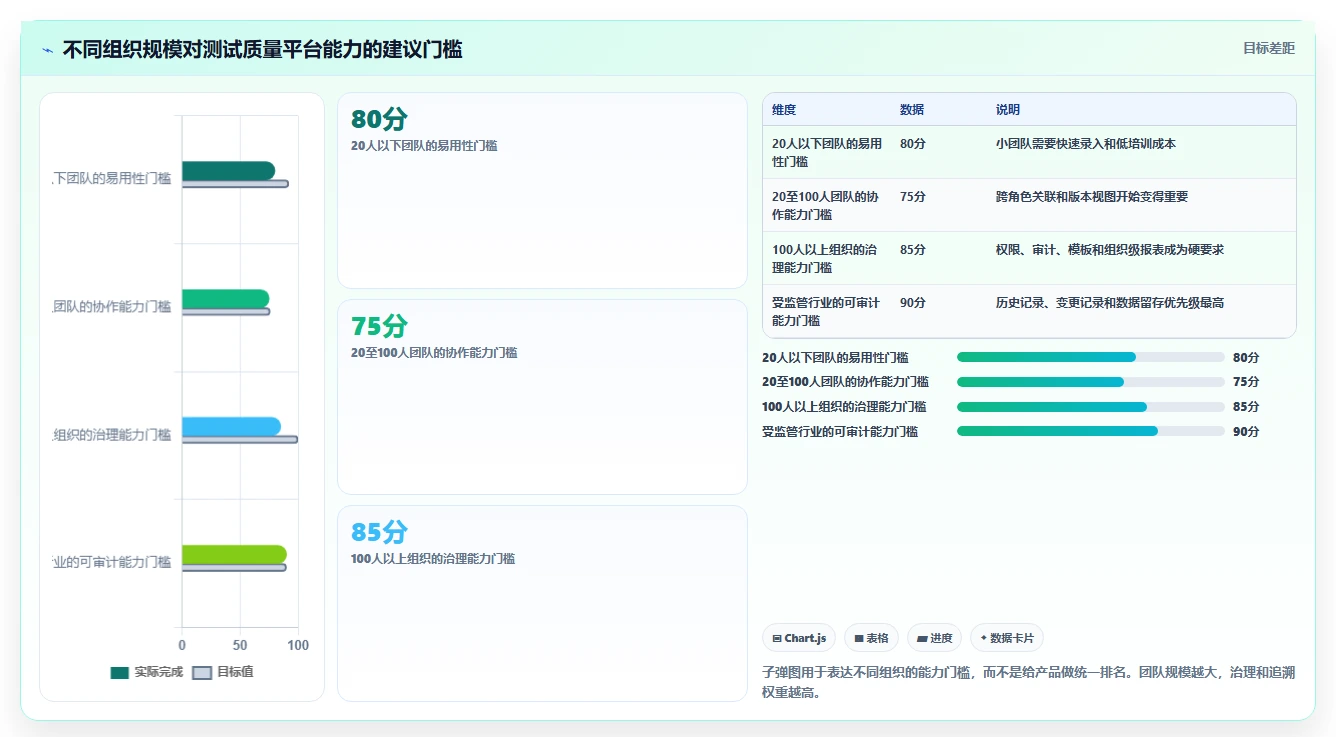Click the chart axis label 业的可审计能力门槛
The height and width of the screenshot is (737, 1336).
[112, 562]
